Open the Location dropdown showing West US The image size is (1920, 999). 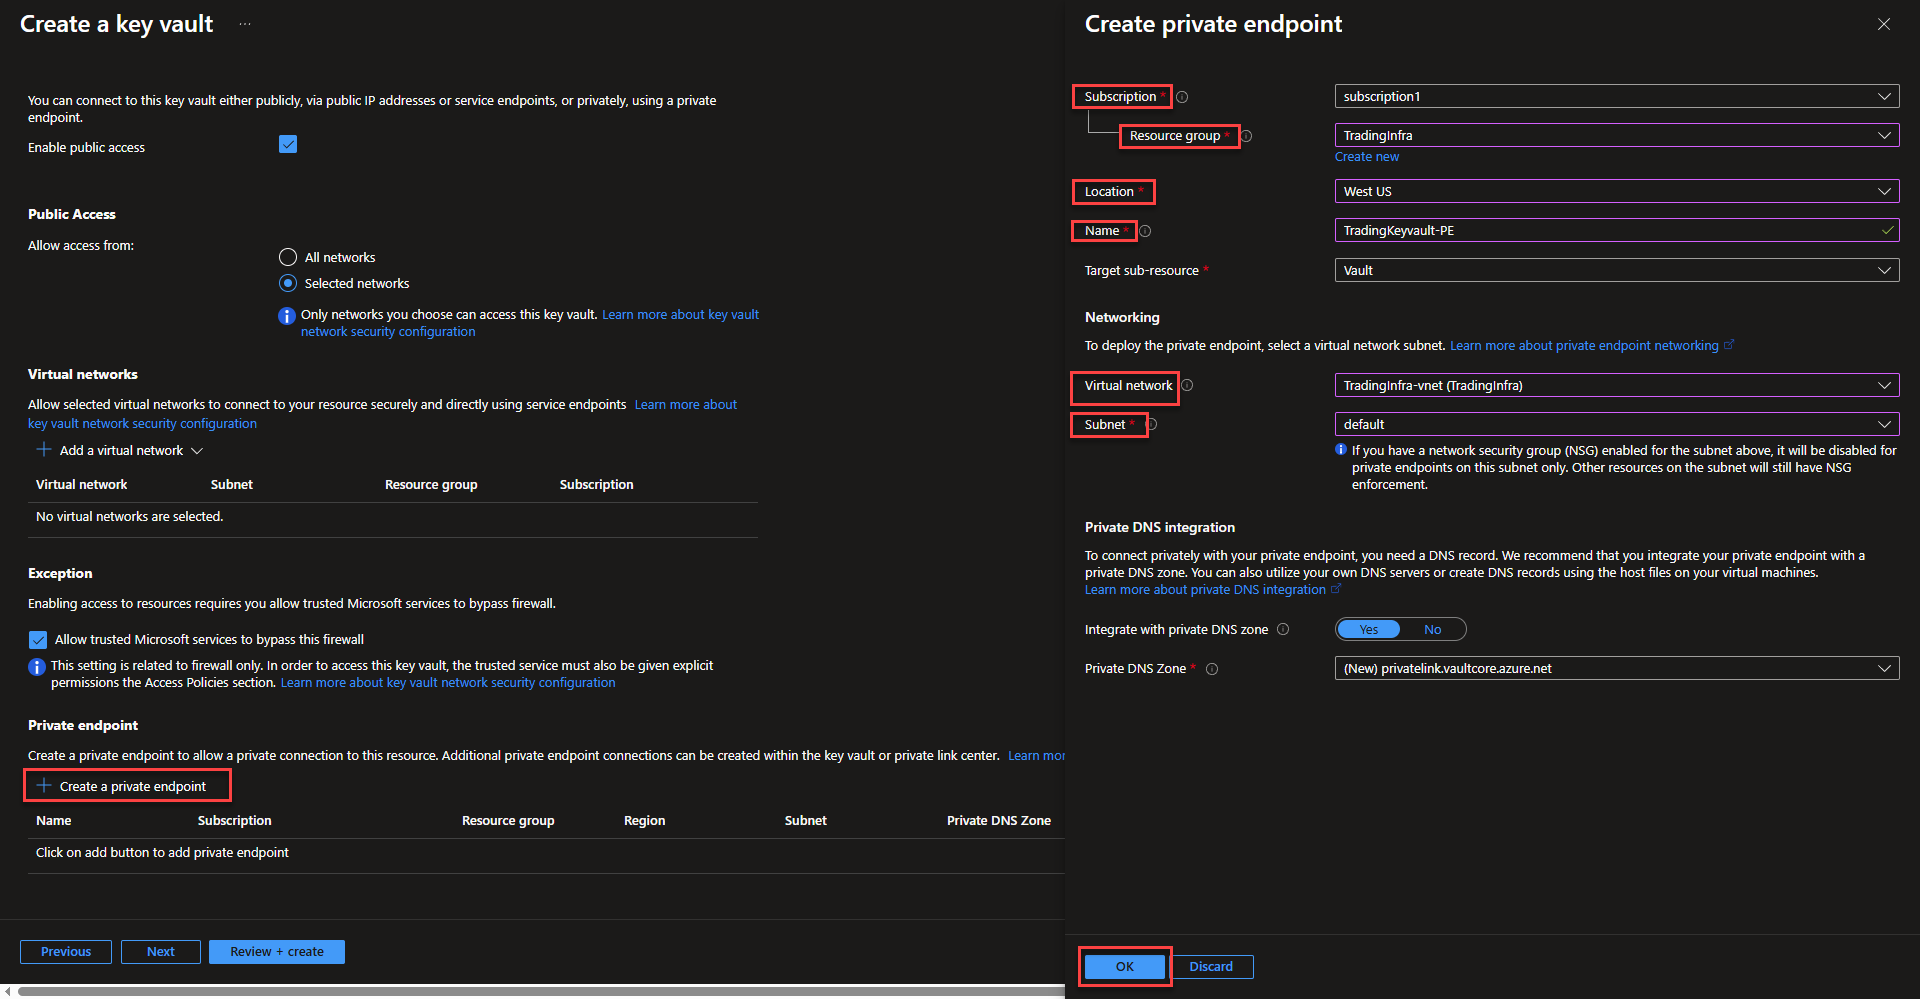tap(1616, 191)
